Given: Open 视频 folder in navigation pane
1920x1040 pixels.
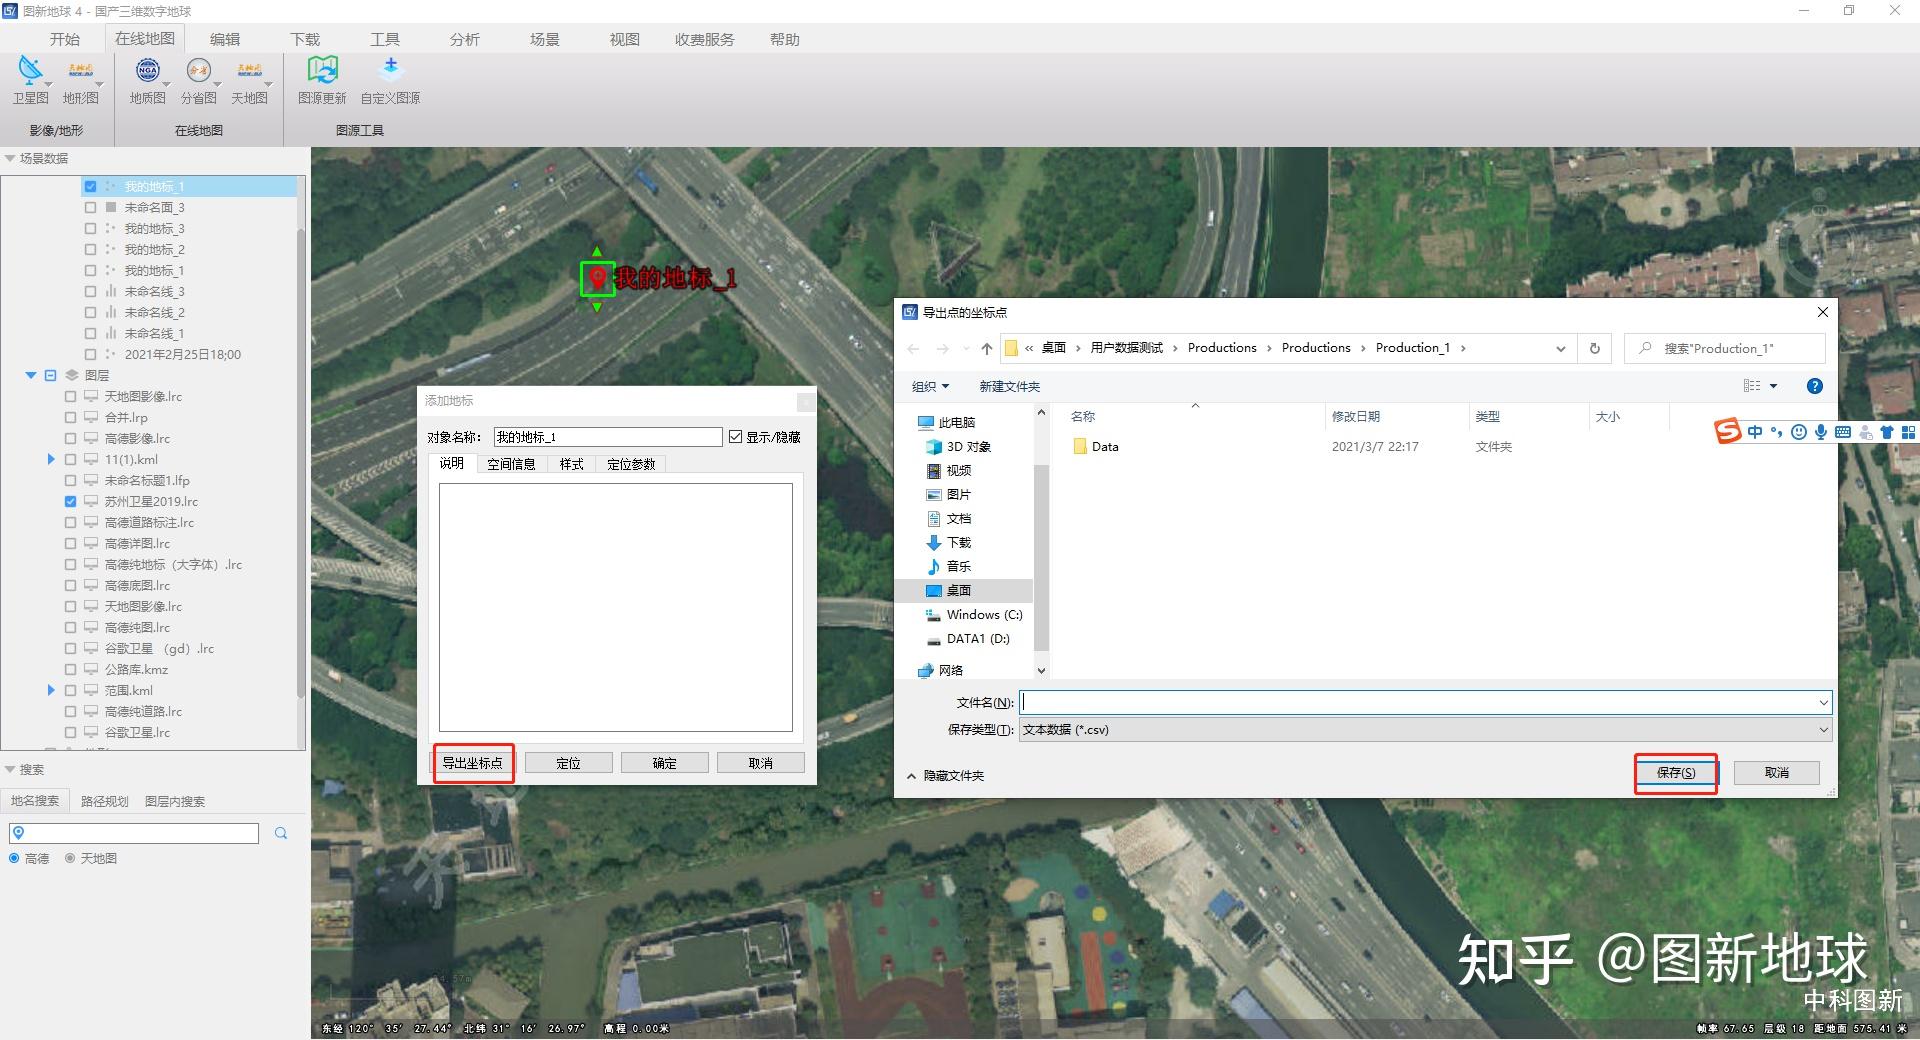Looking at the screenshot, I should (949, 470).
